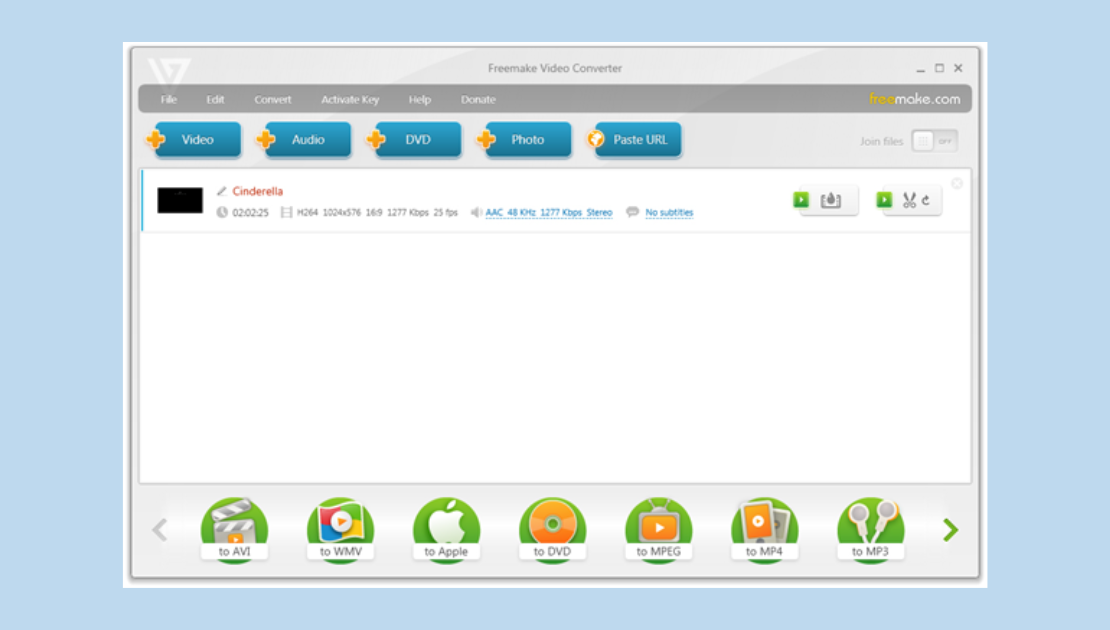Open the editor with the scissors icon
The image size is (1110, 630).
click(910, 200)
